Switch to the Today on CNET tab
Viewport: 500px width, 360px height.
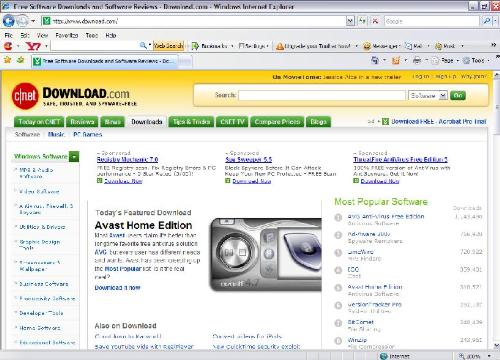[x=39, y=122]
